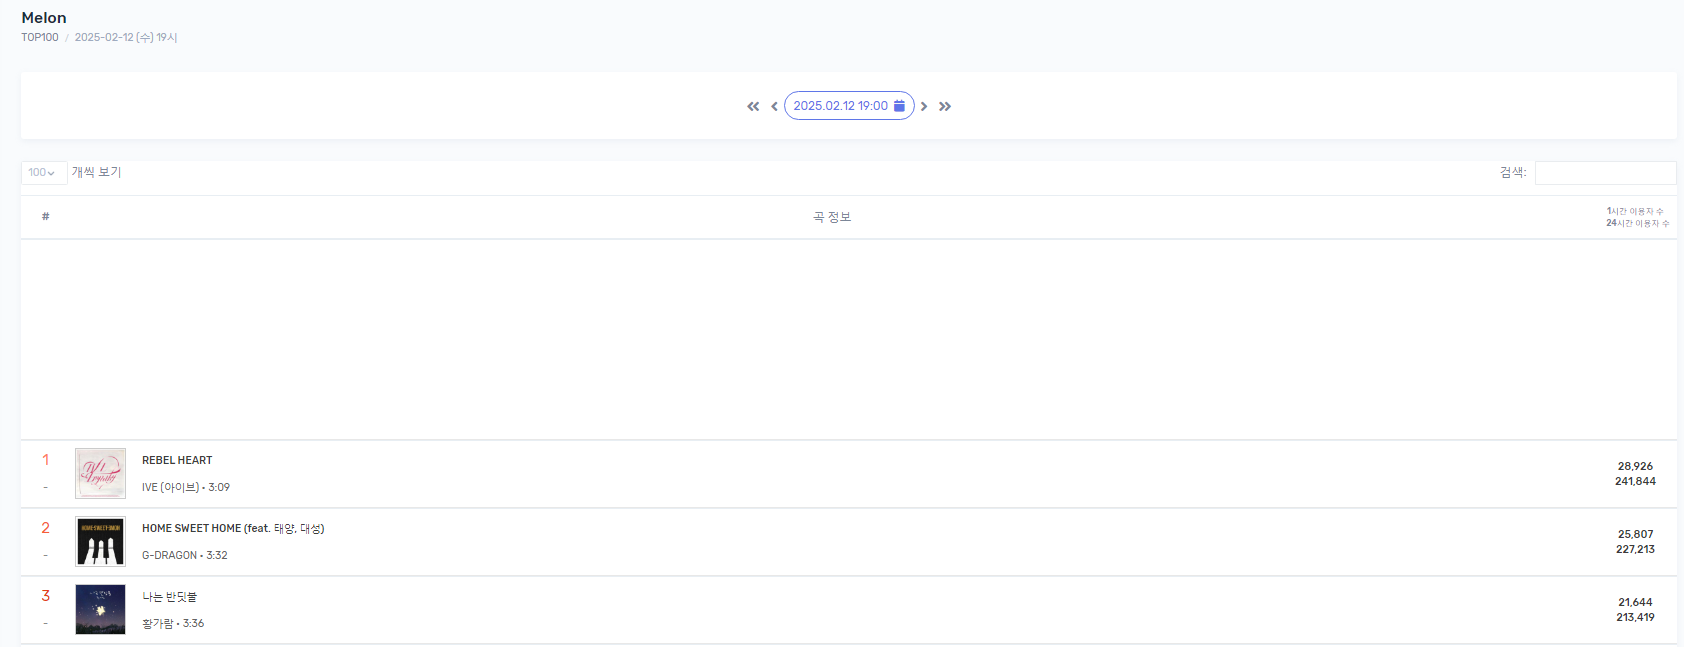Jump to the earliest chart with the double-left arrow
This screenshot has height=647, width=1684.
tap(753, 106)
